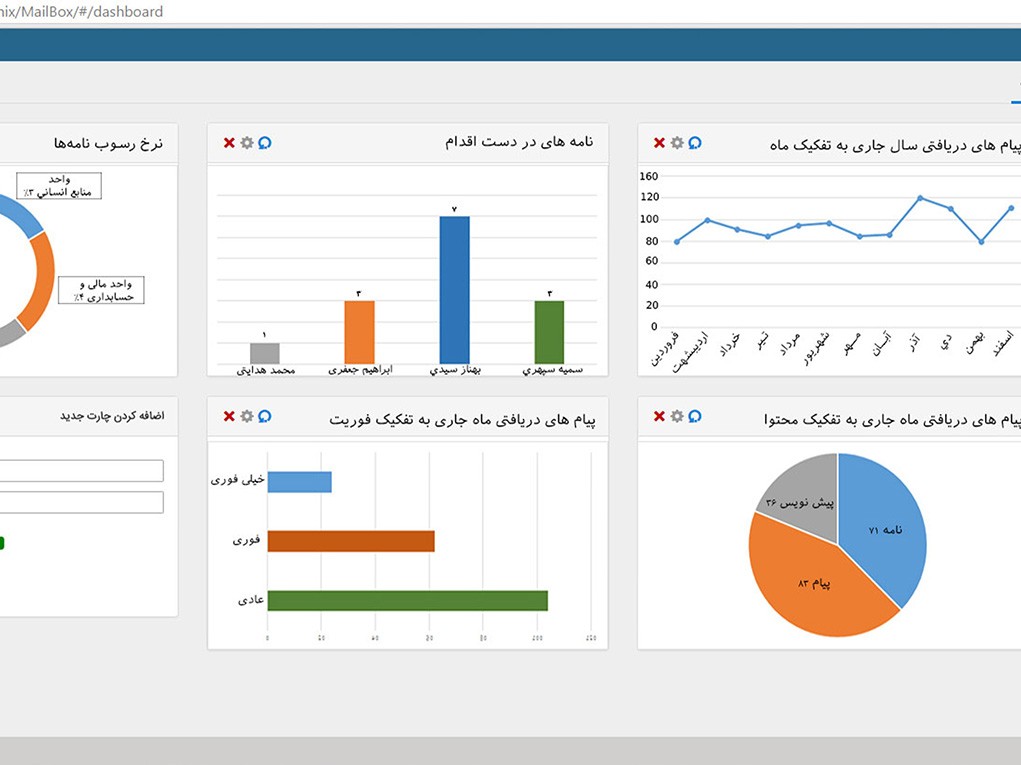
Task: Select the green bar for سمیه سپهری
Action: coord(549,332)
